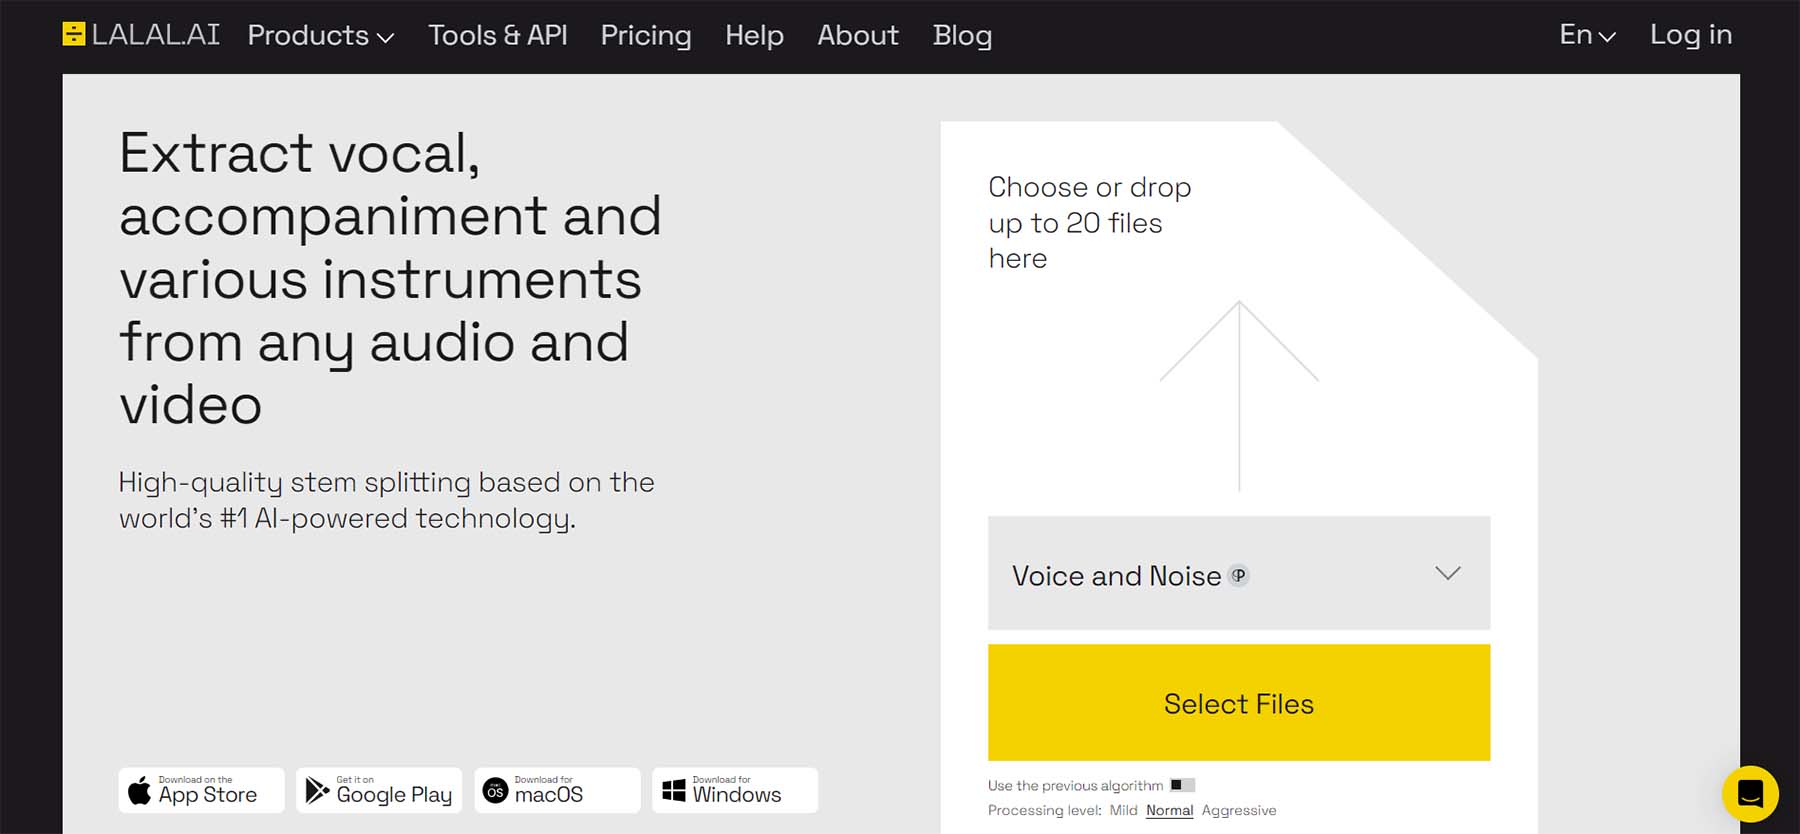Click the yellow Select Files button
This screenshot has height=834, width=1800.
(1239, 703)
